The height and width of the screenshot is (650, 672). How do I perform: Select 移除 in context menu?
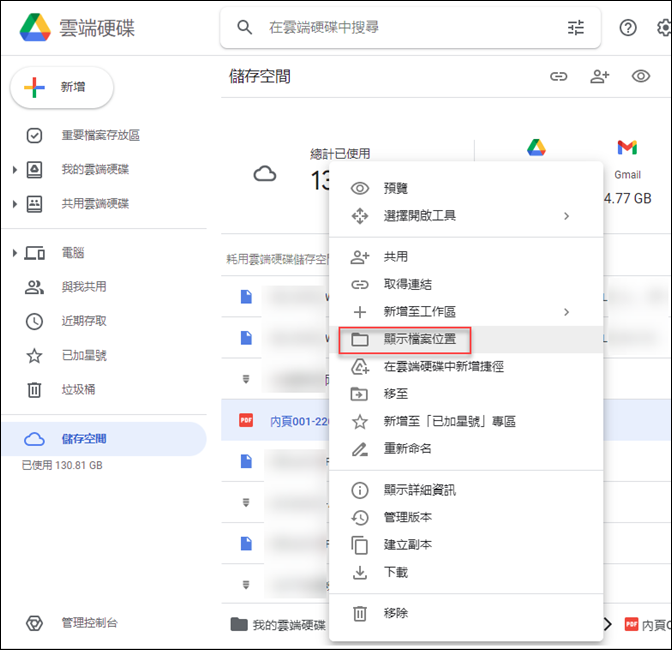tap(466, 613)
